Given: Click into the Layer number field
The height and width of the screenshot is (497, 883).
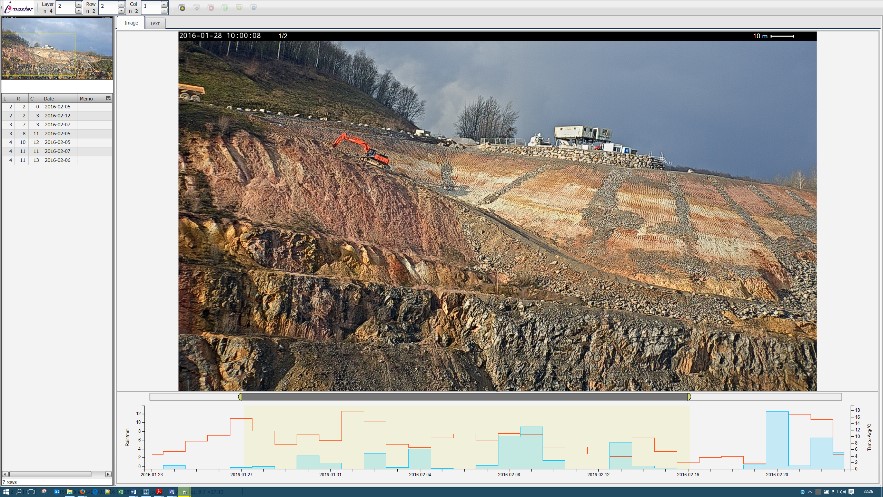Looking at the screenshot, I should click(65, 6).
